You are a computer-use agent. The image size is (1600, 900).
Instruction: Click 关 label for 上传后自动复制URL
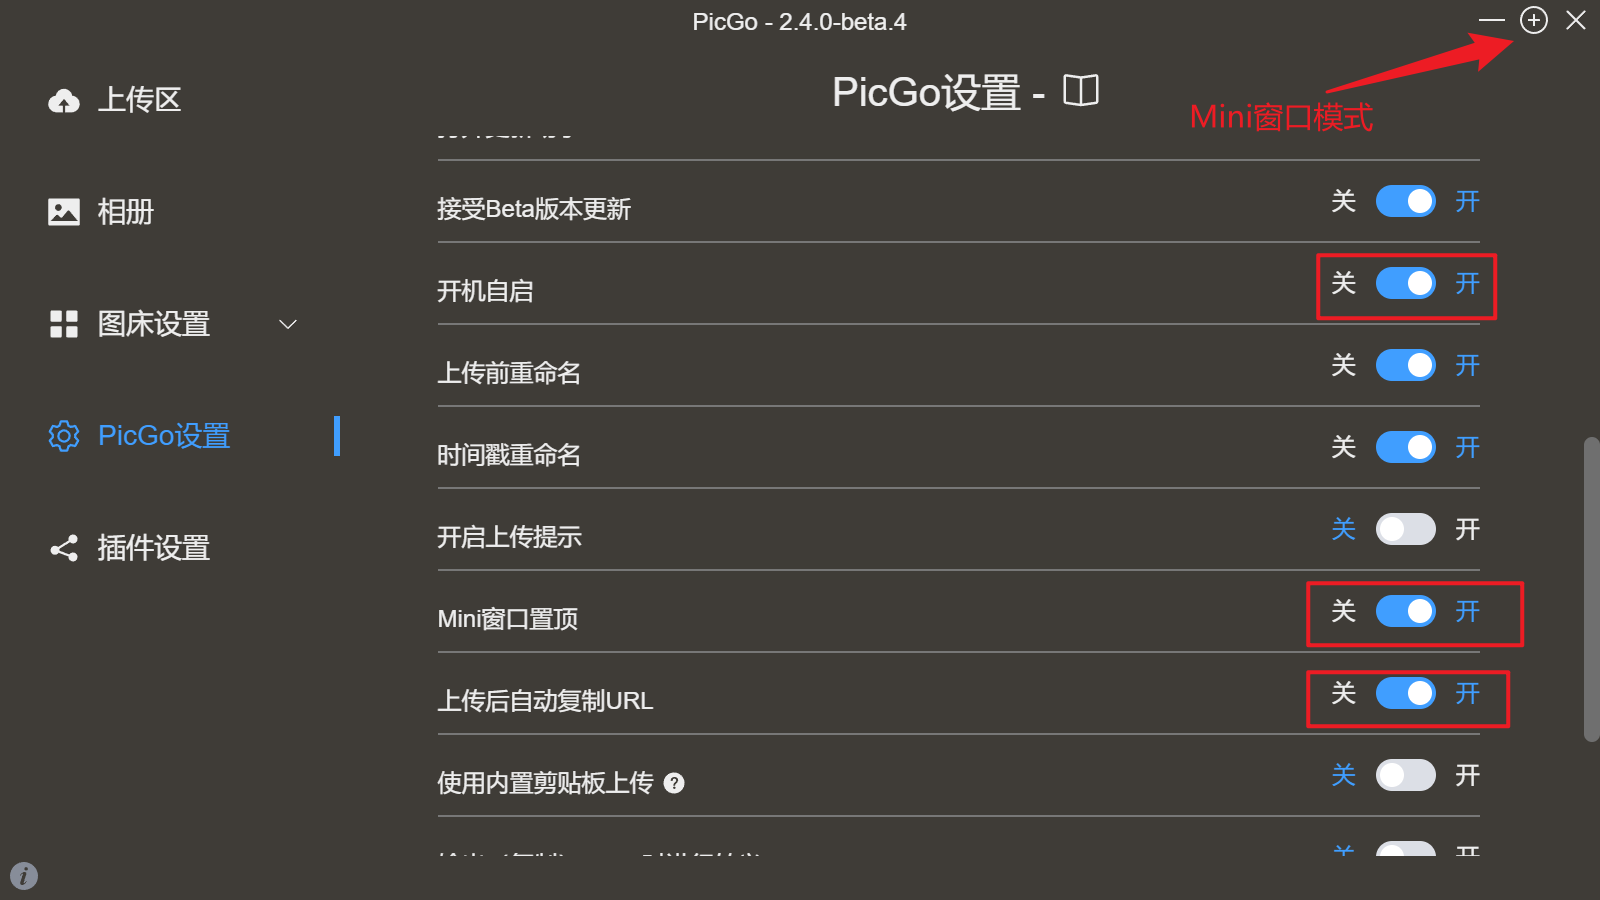1343,693
